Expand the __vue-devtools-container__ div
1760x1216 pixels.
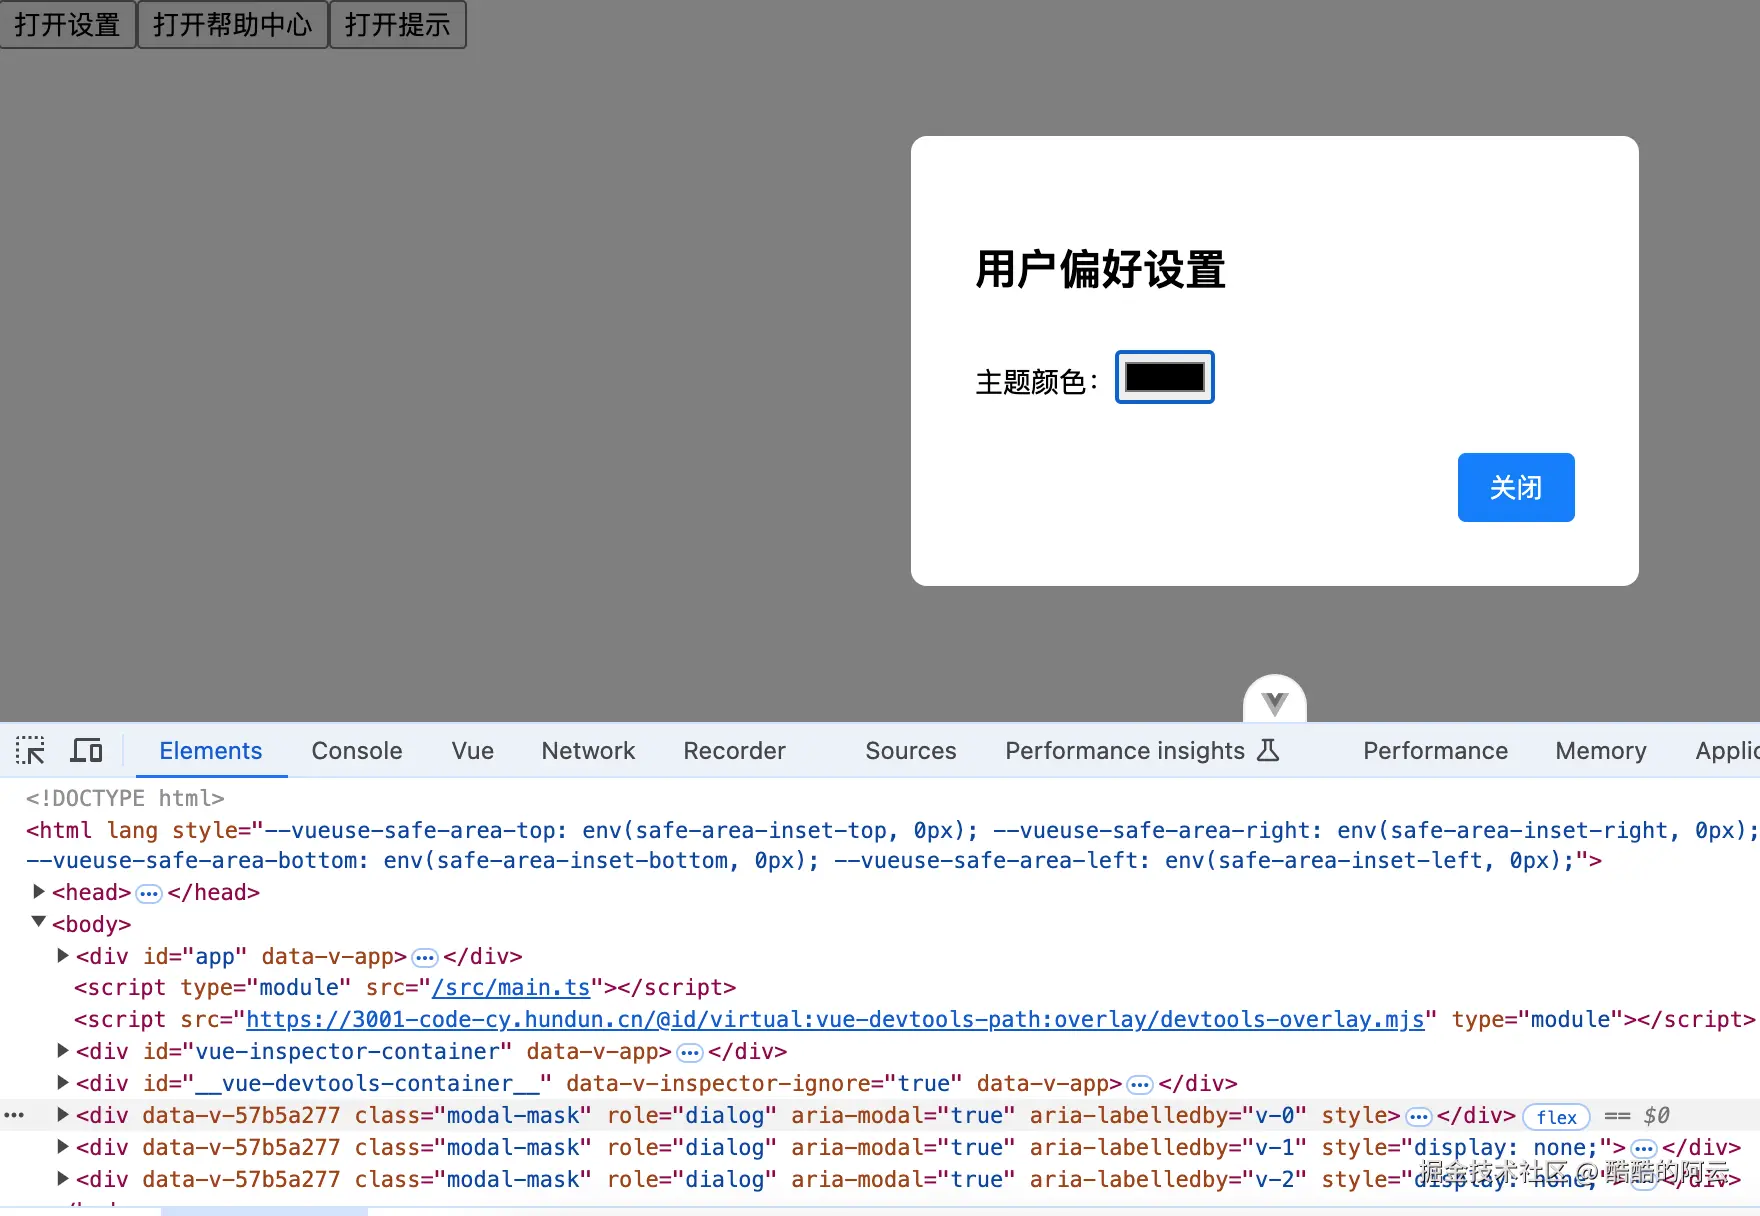63,1082
